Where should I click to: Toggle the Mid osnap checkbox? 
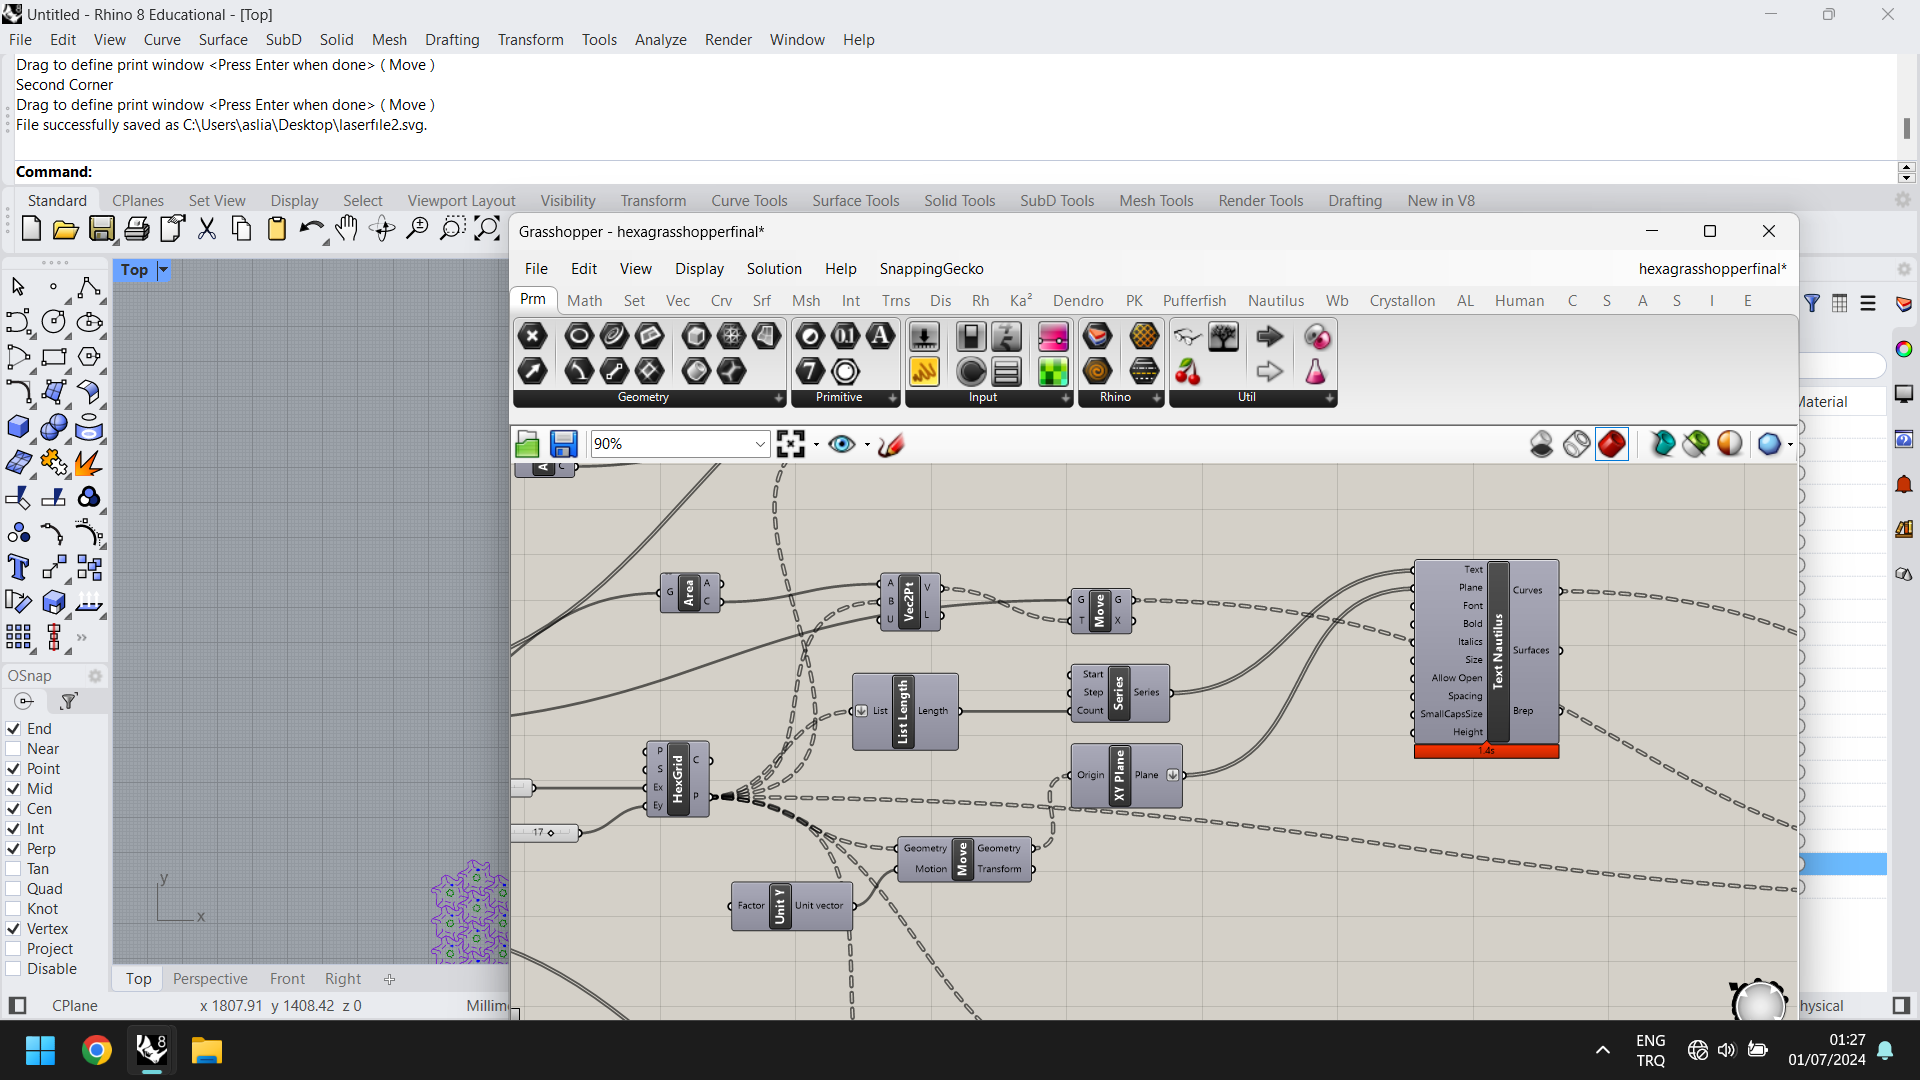[14, 789]
